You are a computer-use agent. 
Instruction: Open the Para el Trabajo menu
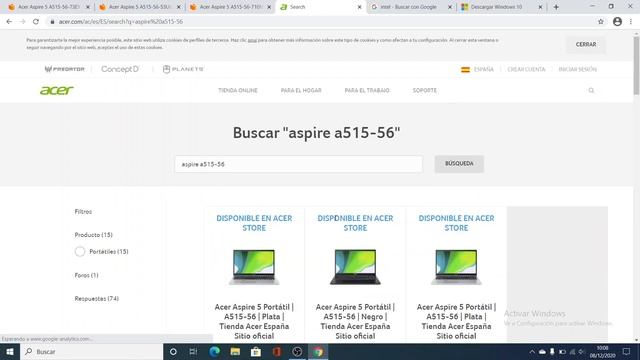click(367, 90)
